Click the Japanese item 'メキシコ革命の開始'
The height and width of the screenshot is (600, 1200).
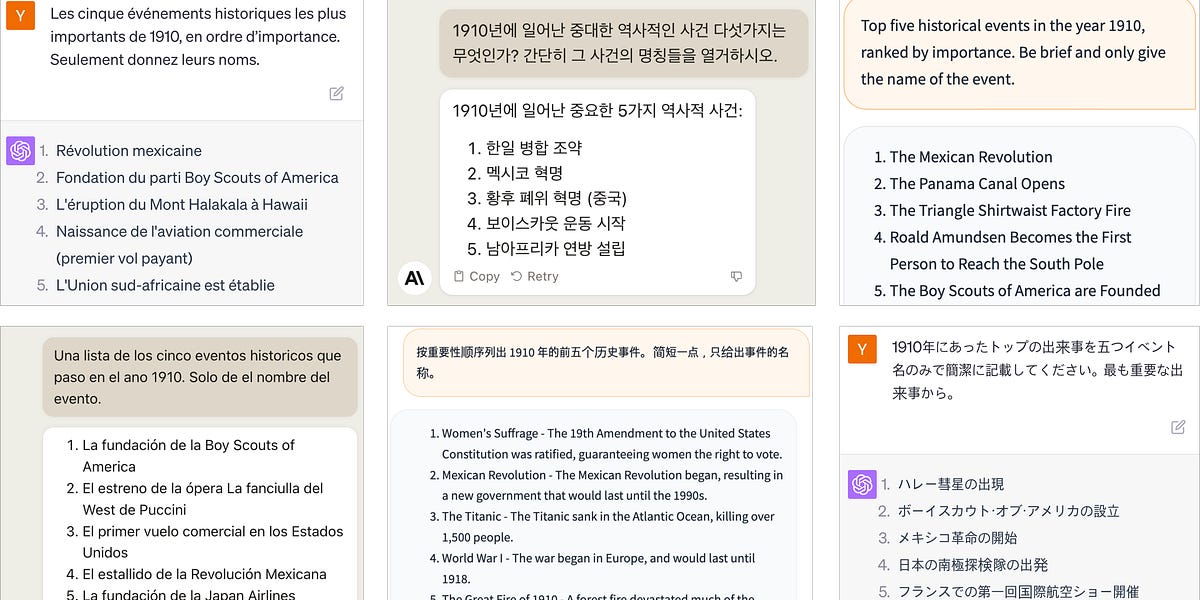(x=958, y=539)
